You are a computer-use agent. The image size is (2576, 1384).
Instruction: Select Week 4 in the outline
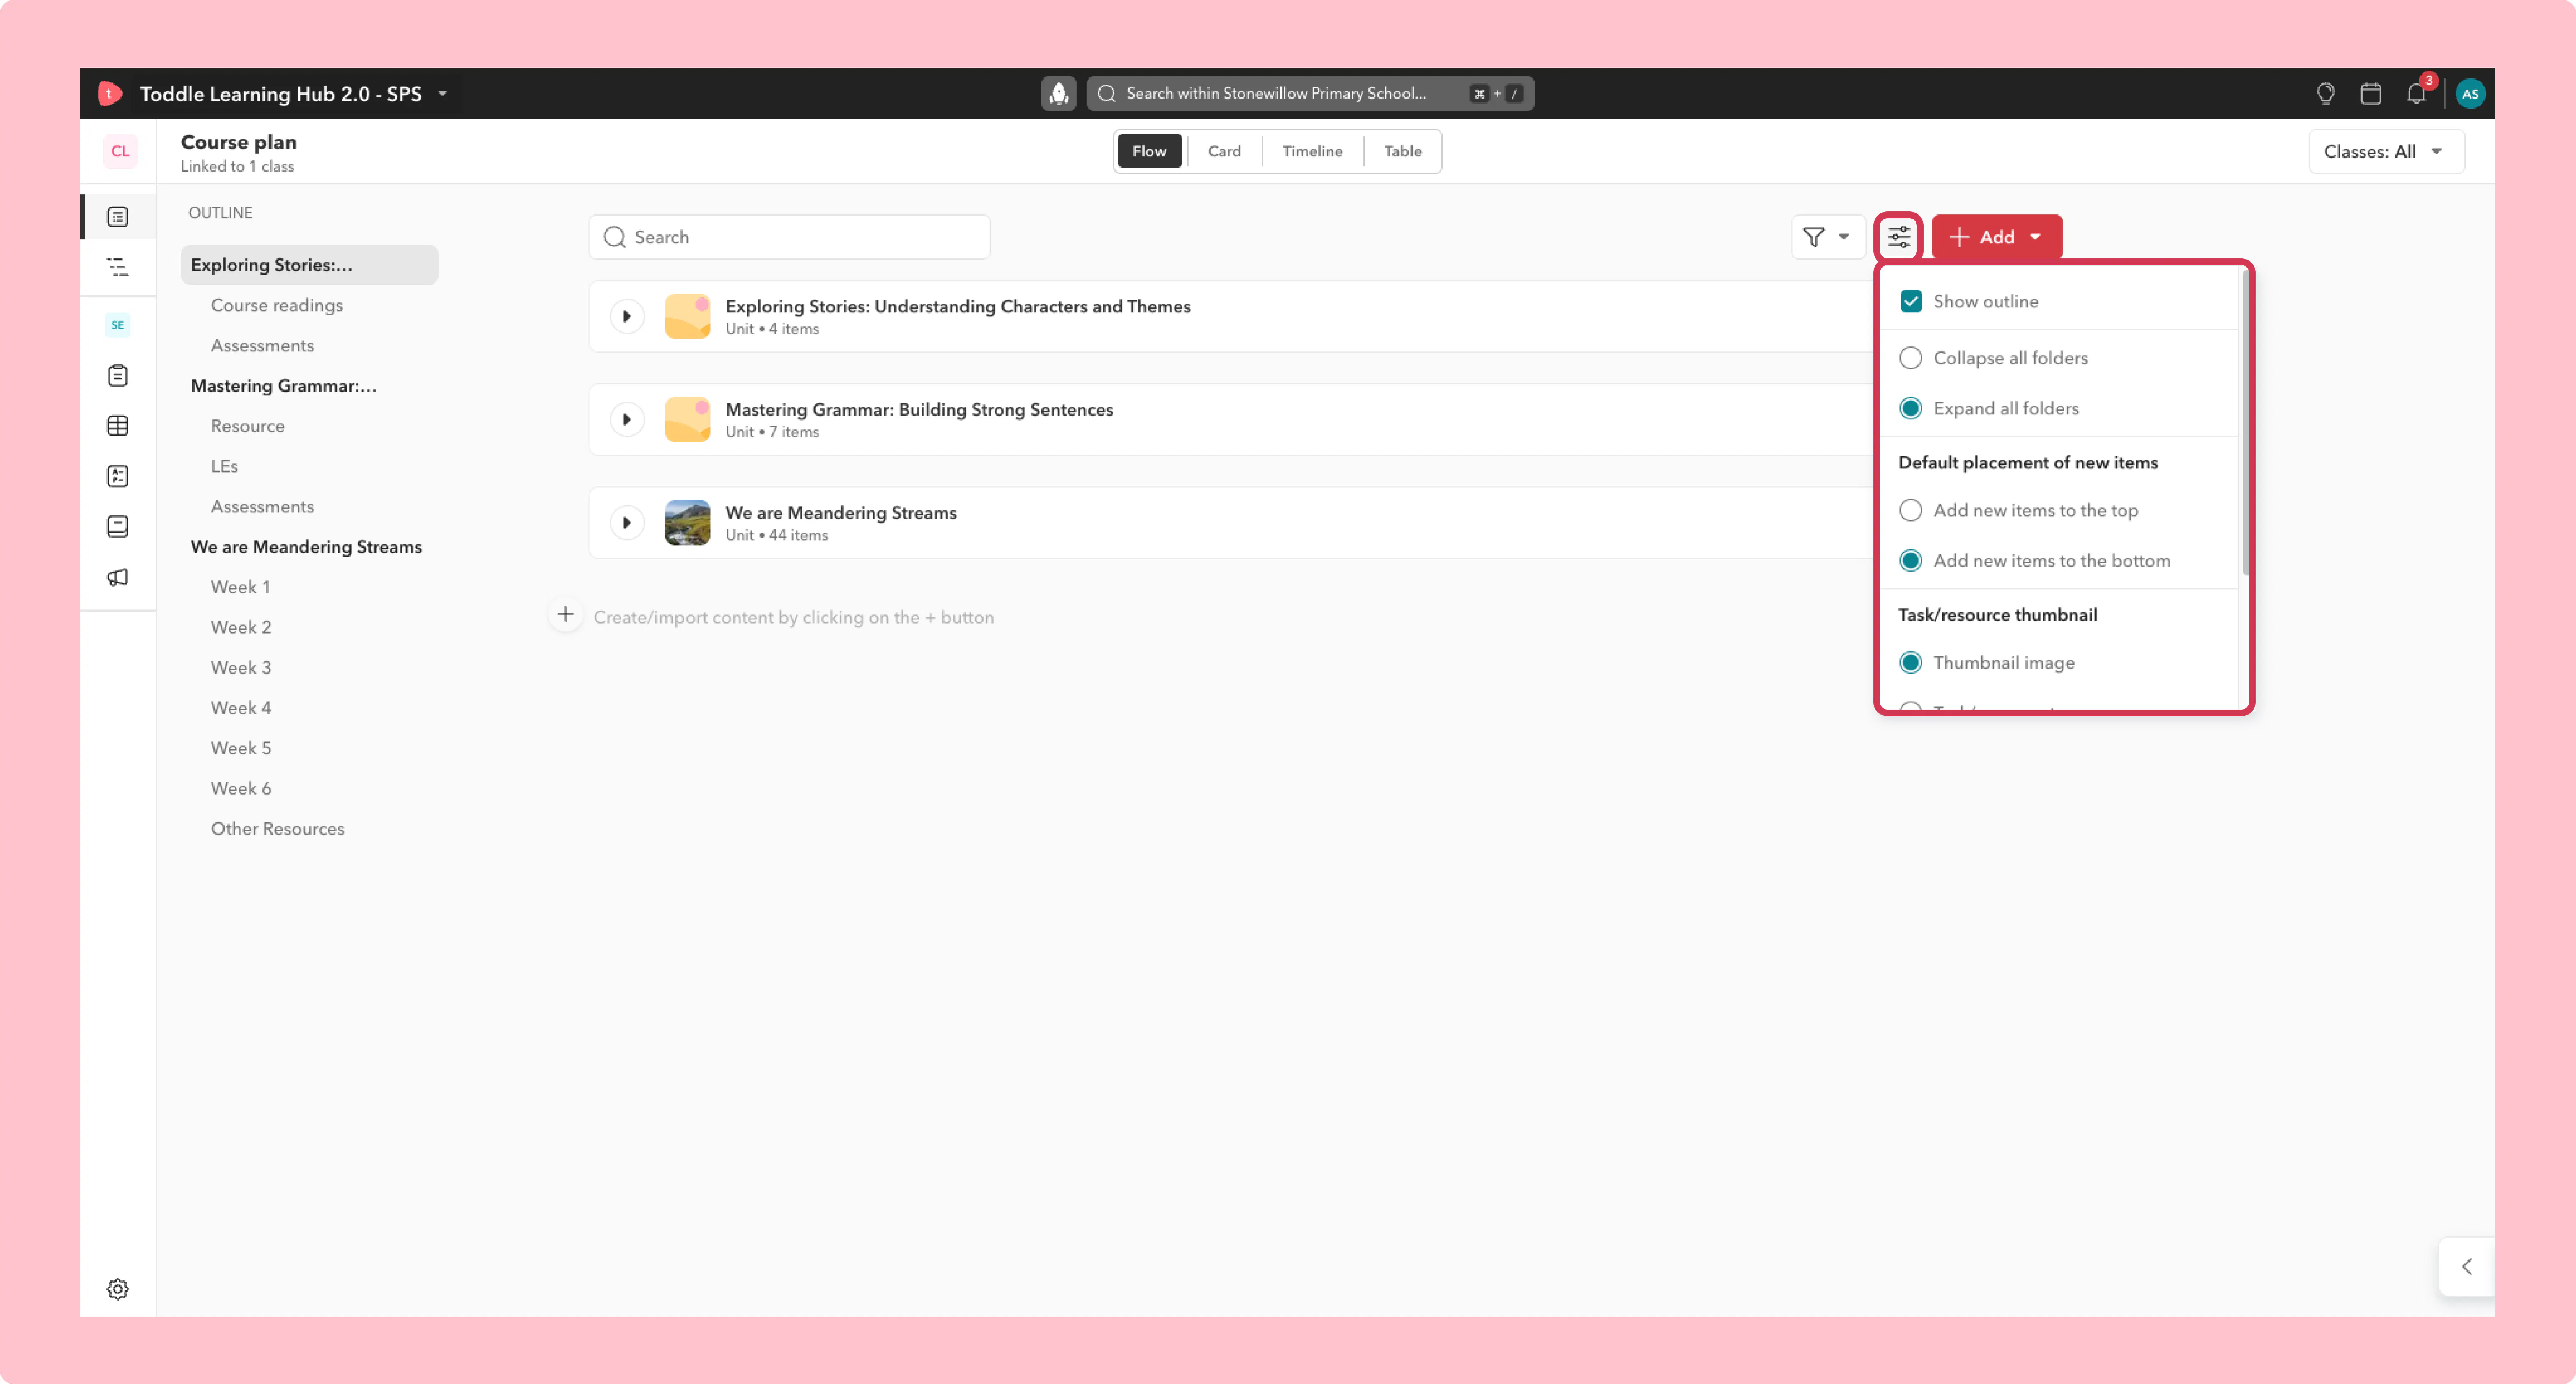pos(241,708)
